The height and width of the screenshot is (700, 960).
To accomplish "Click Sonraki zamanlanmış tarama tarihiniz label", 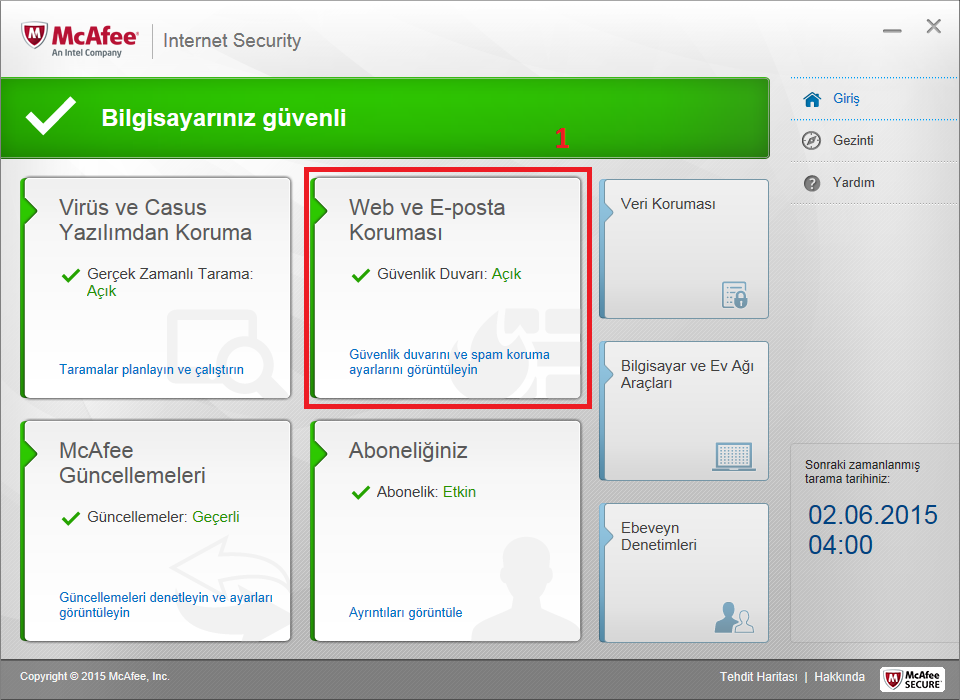I will point(862,472).
